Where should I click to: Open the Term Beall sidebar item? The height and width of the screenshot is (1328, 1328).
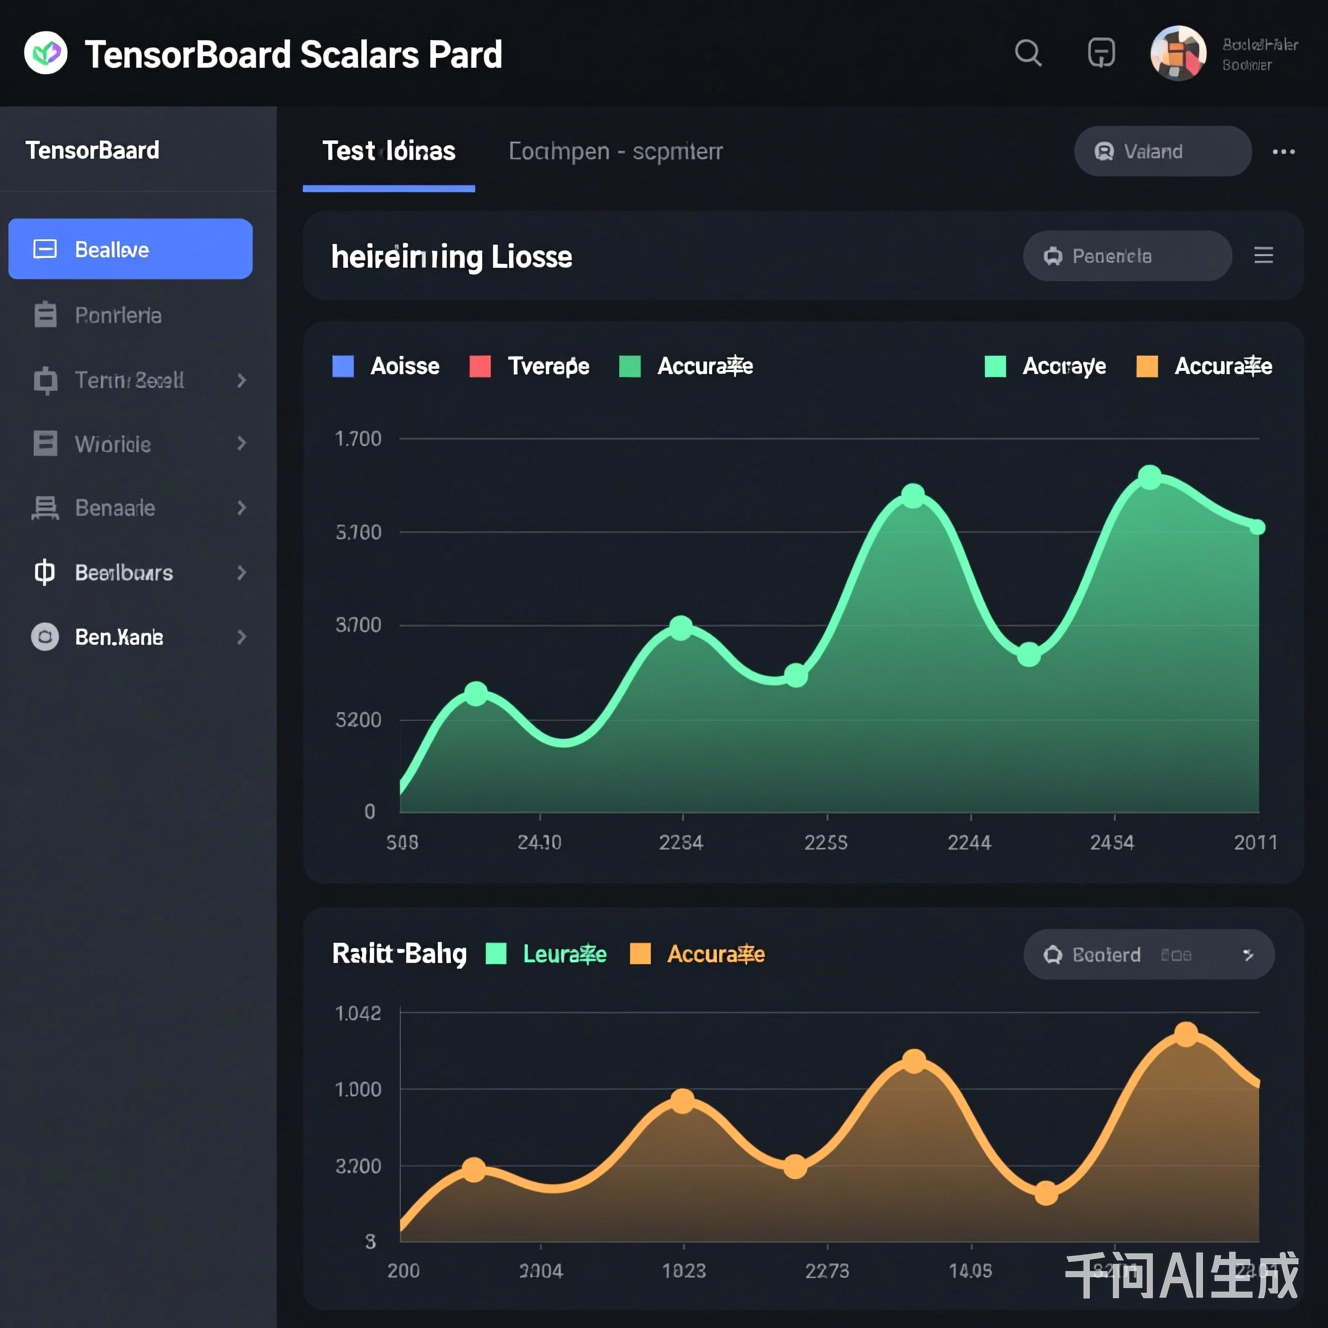(130, 380)
